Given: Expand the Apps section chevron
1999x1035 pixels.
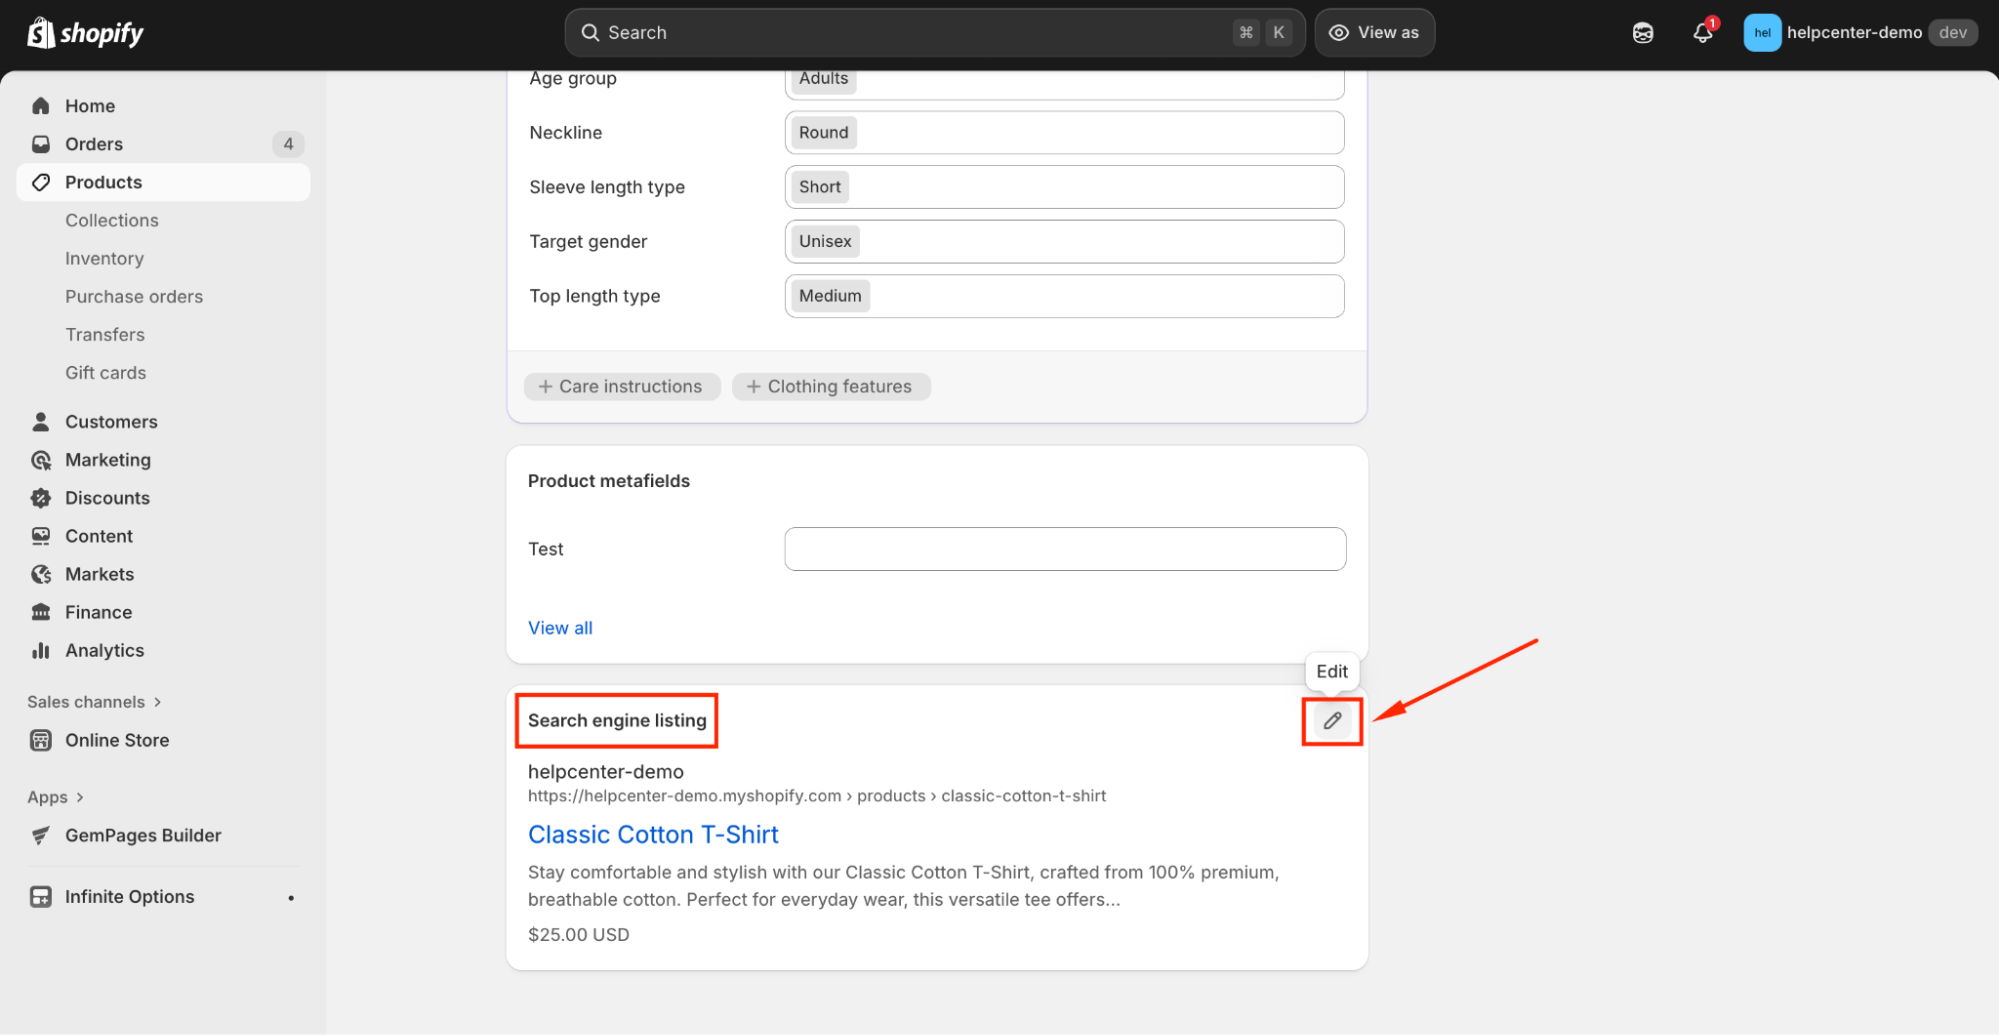Looking at the screenshot, I should [80, 797].
